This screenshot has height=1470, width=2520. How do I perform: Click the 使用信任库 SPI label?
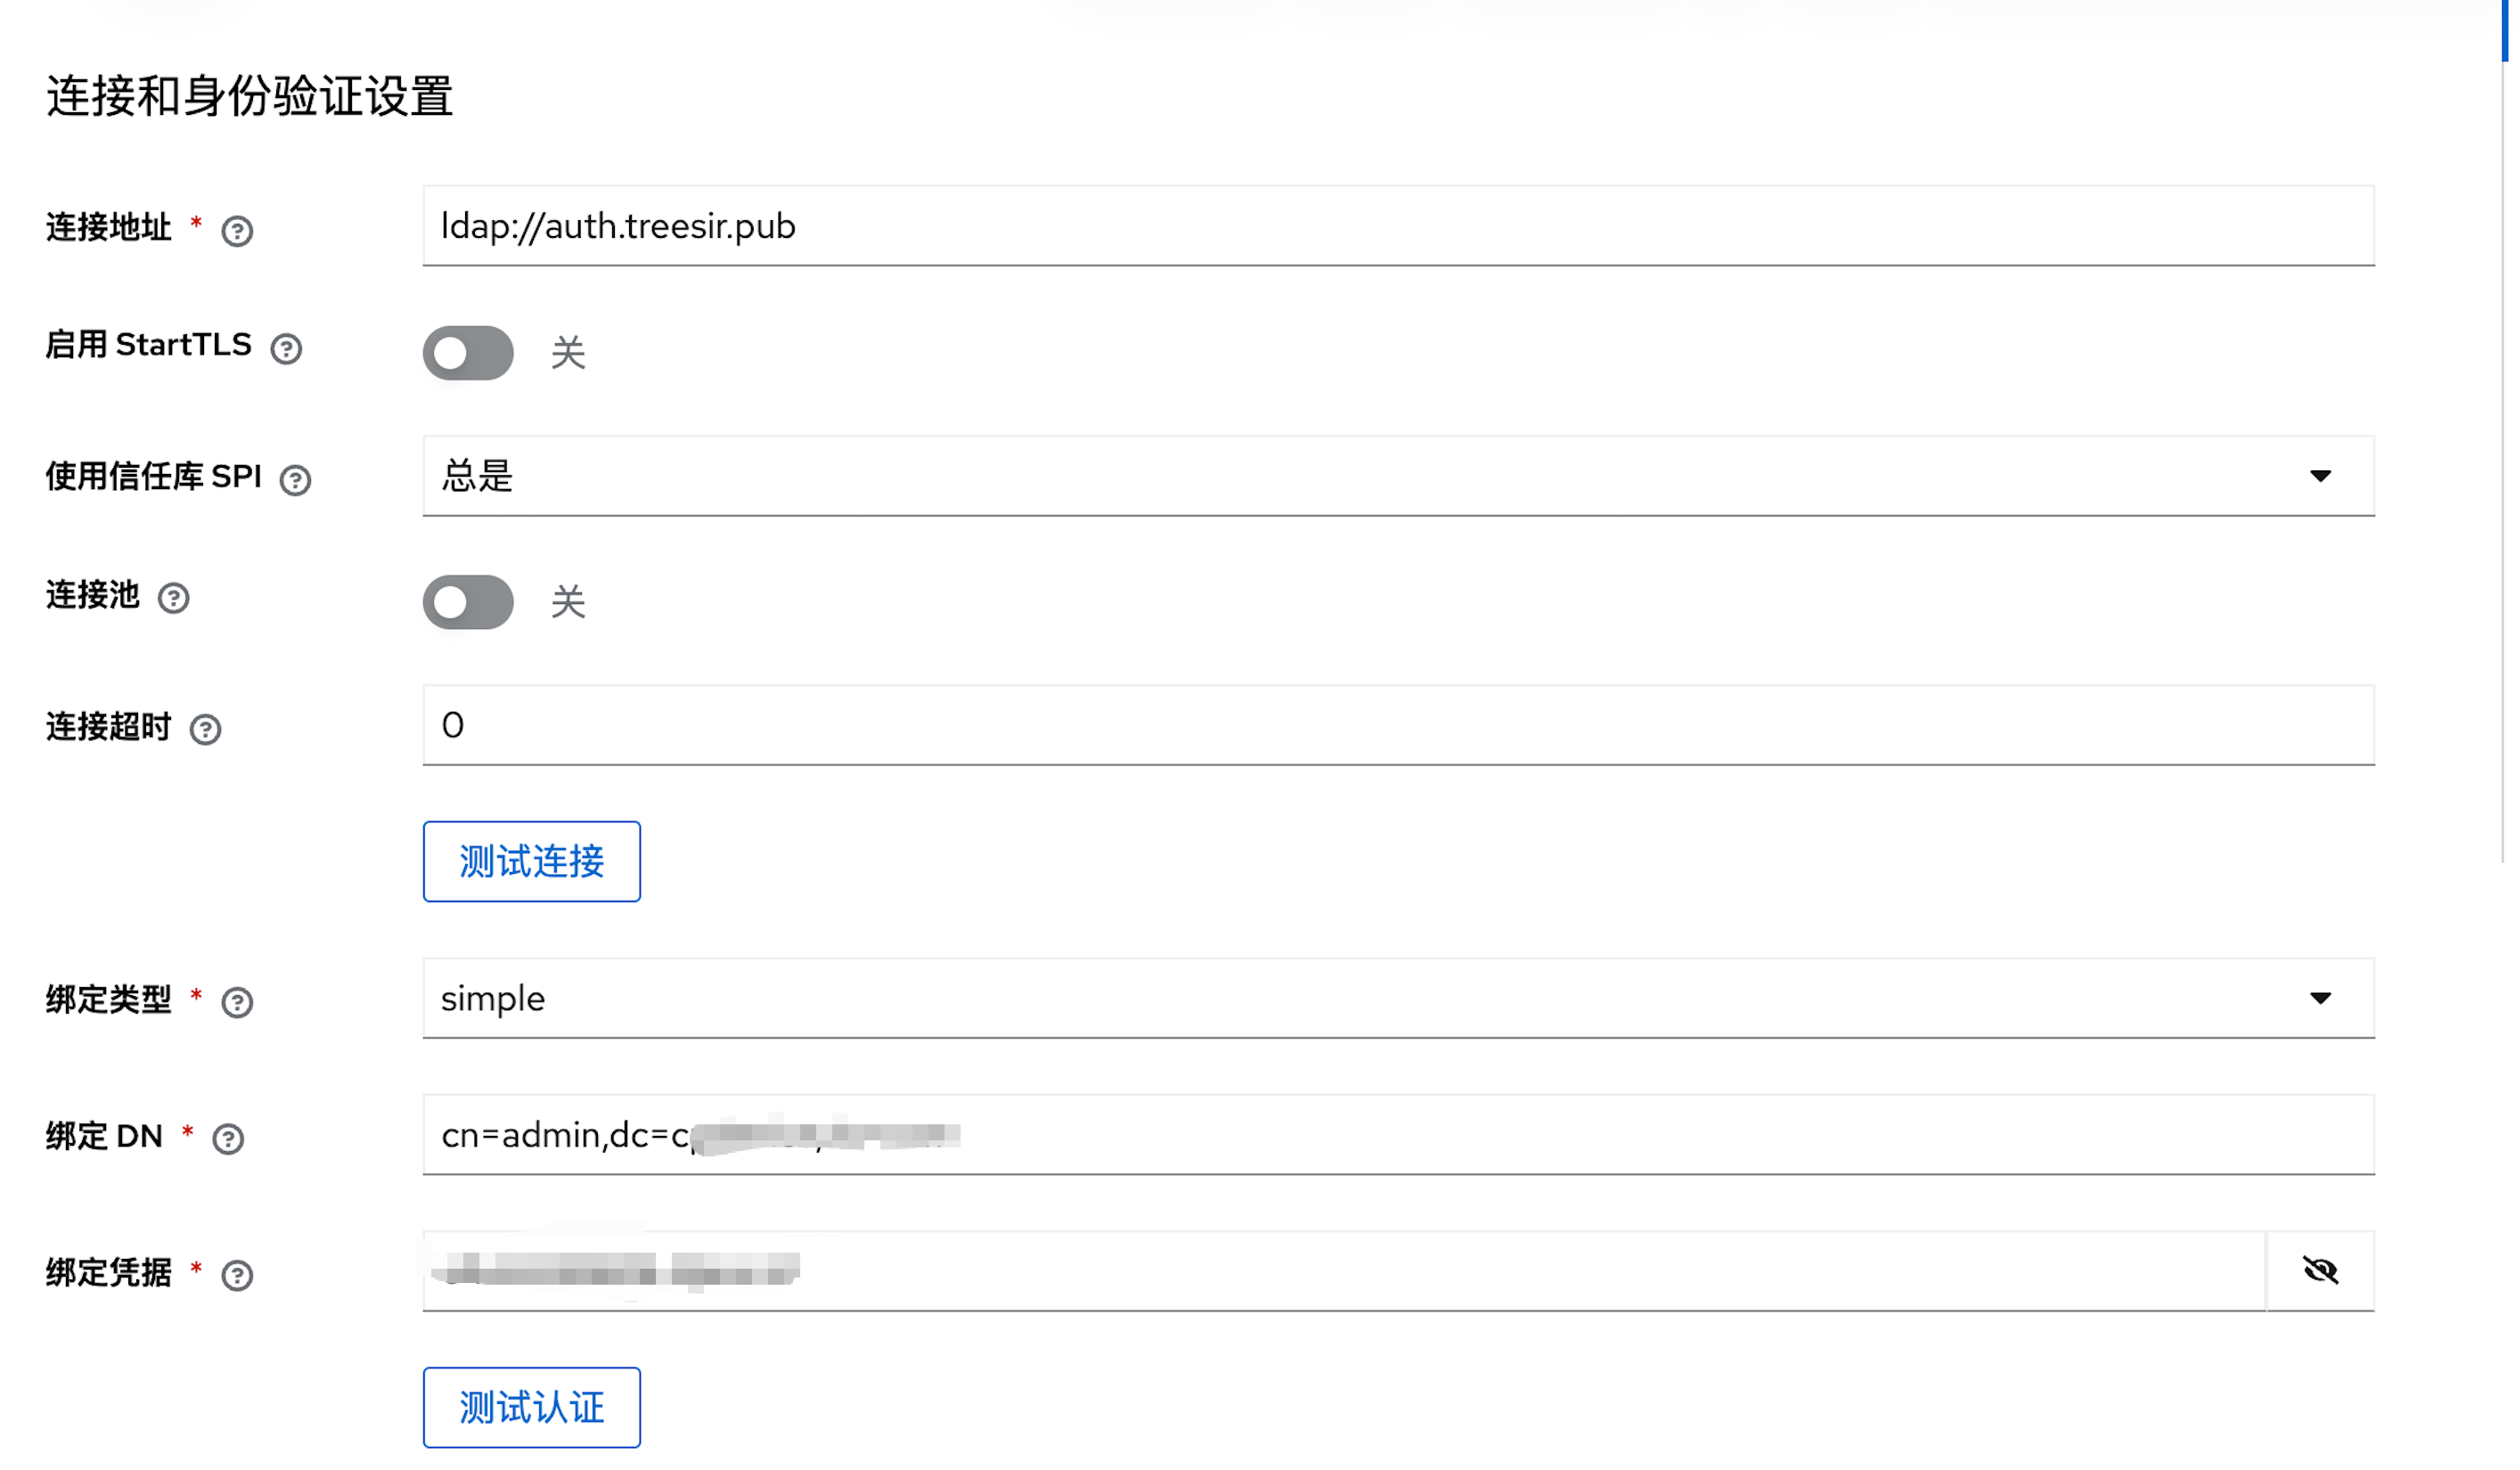[x=154, y=476]
